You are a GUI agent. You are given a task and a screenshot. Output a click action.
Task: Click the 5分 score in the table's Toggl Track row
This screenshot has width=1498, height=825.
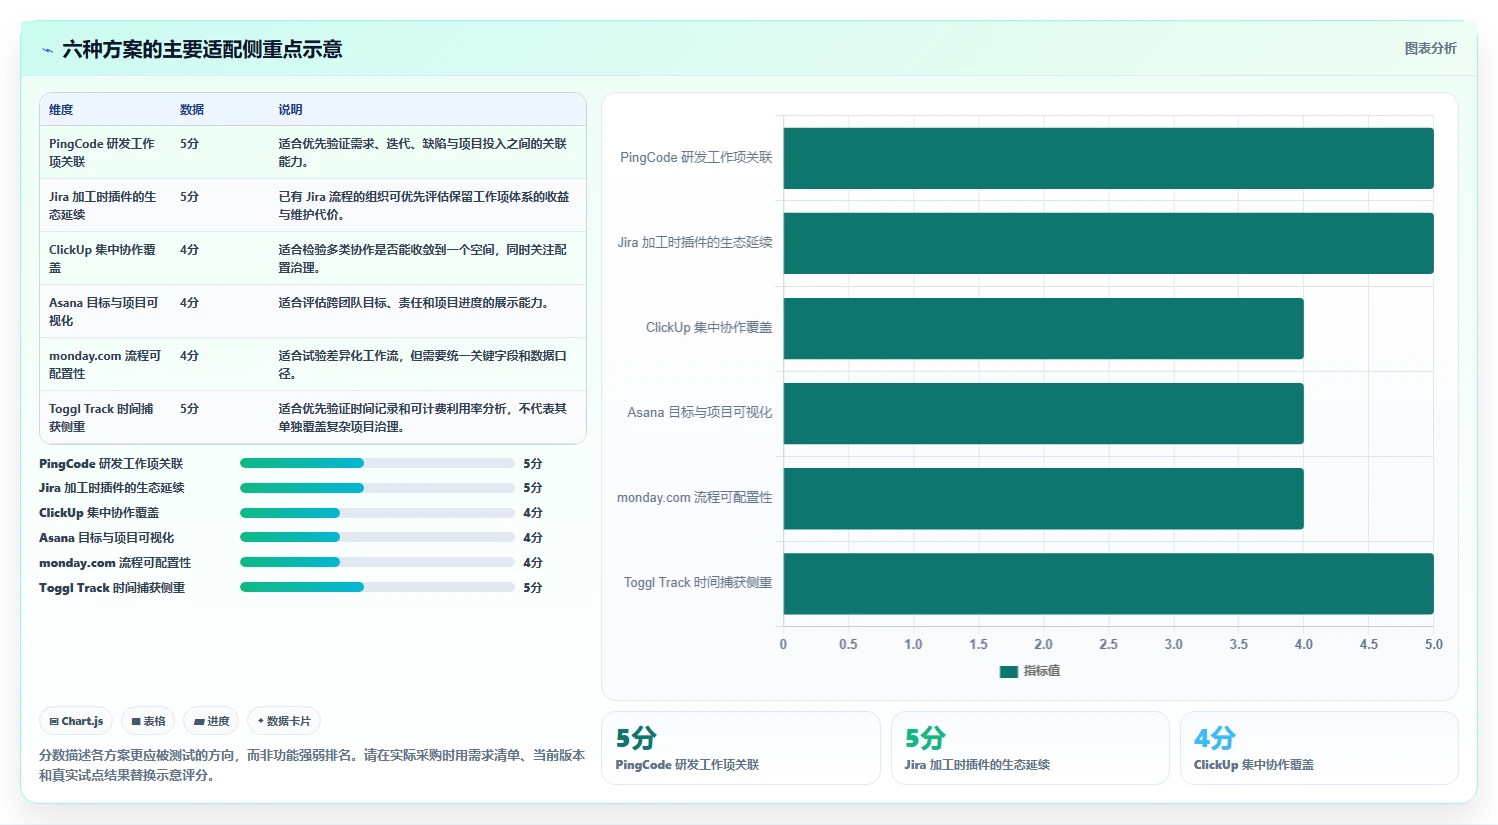(x=190, y=409)
